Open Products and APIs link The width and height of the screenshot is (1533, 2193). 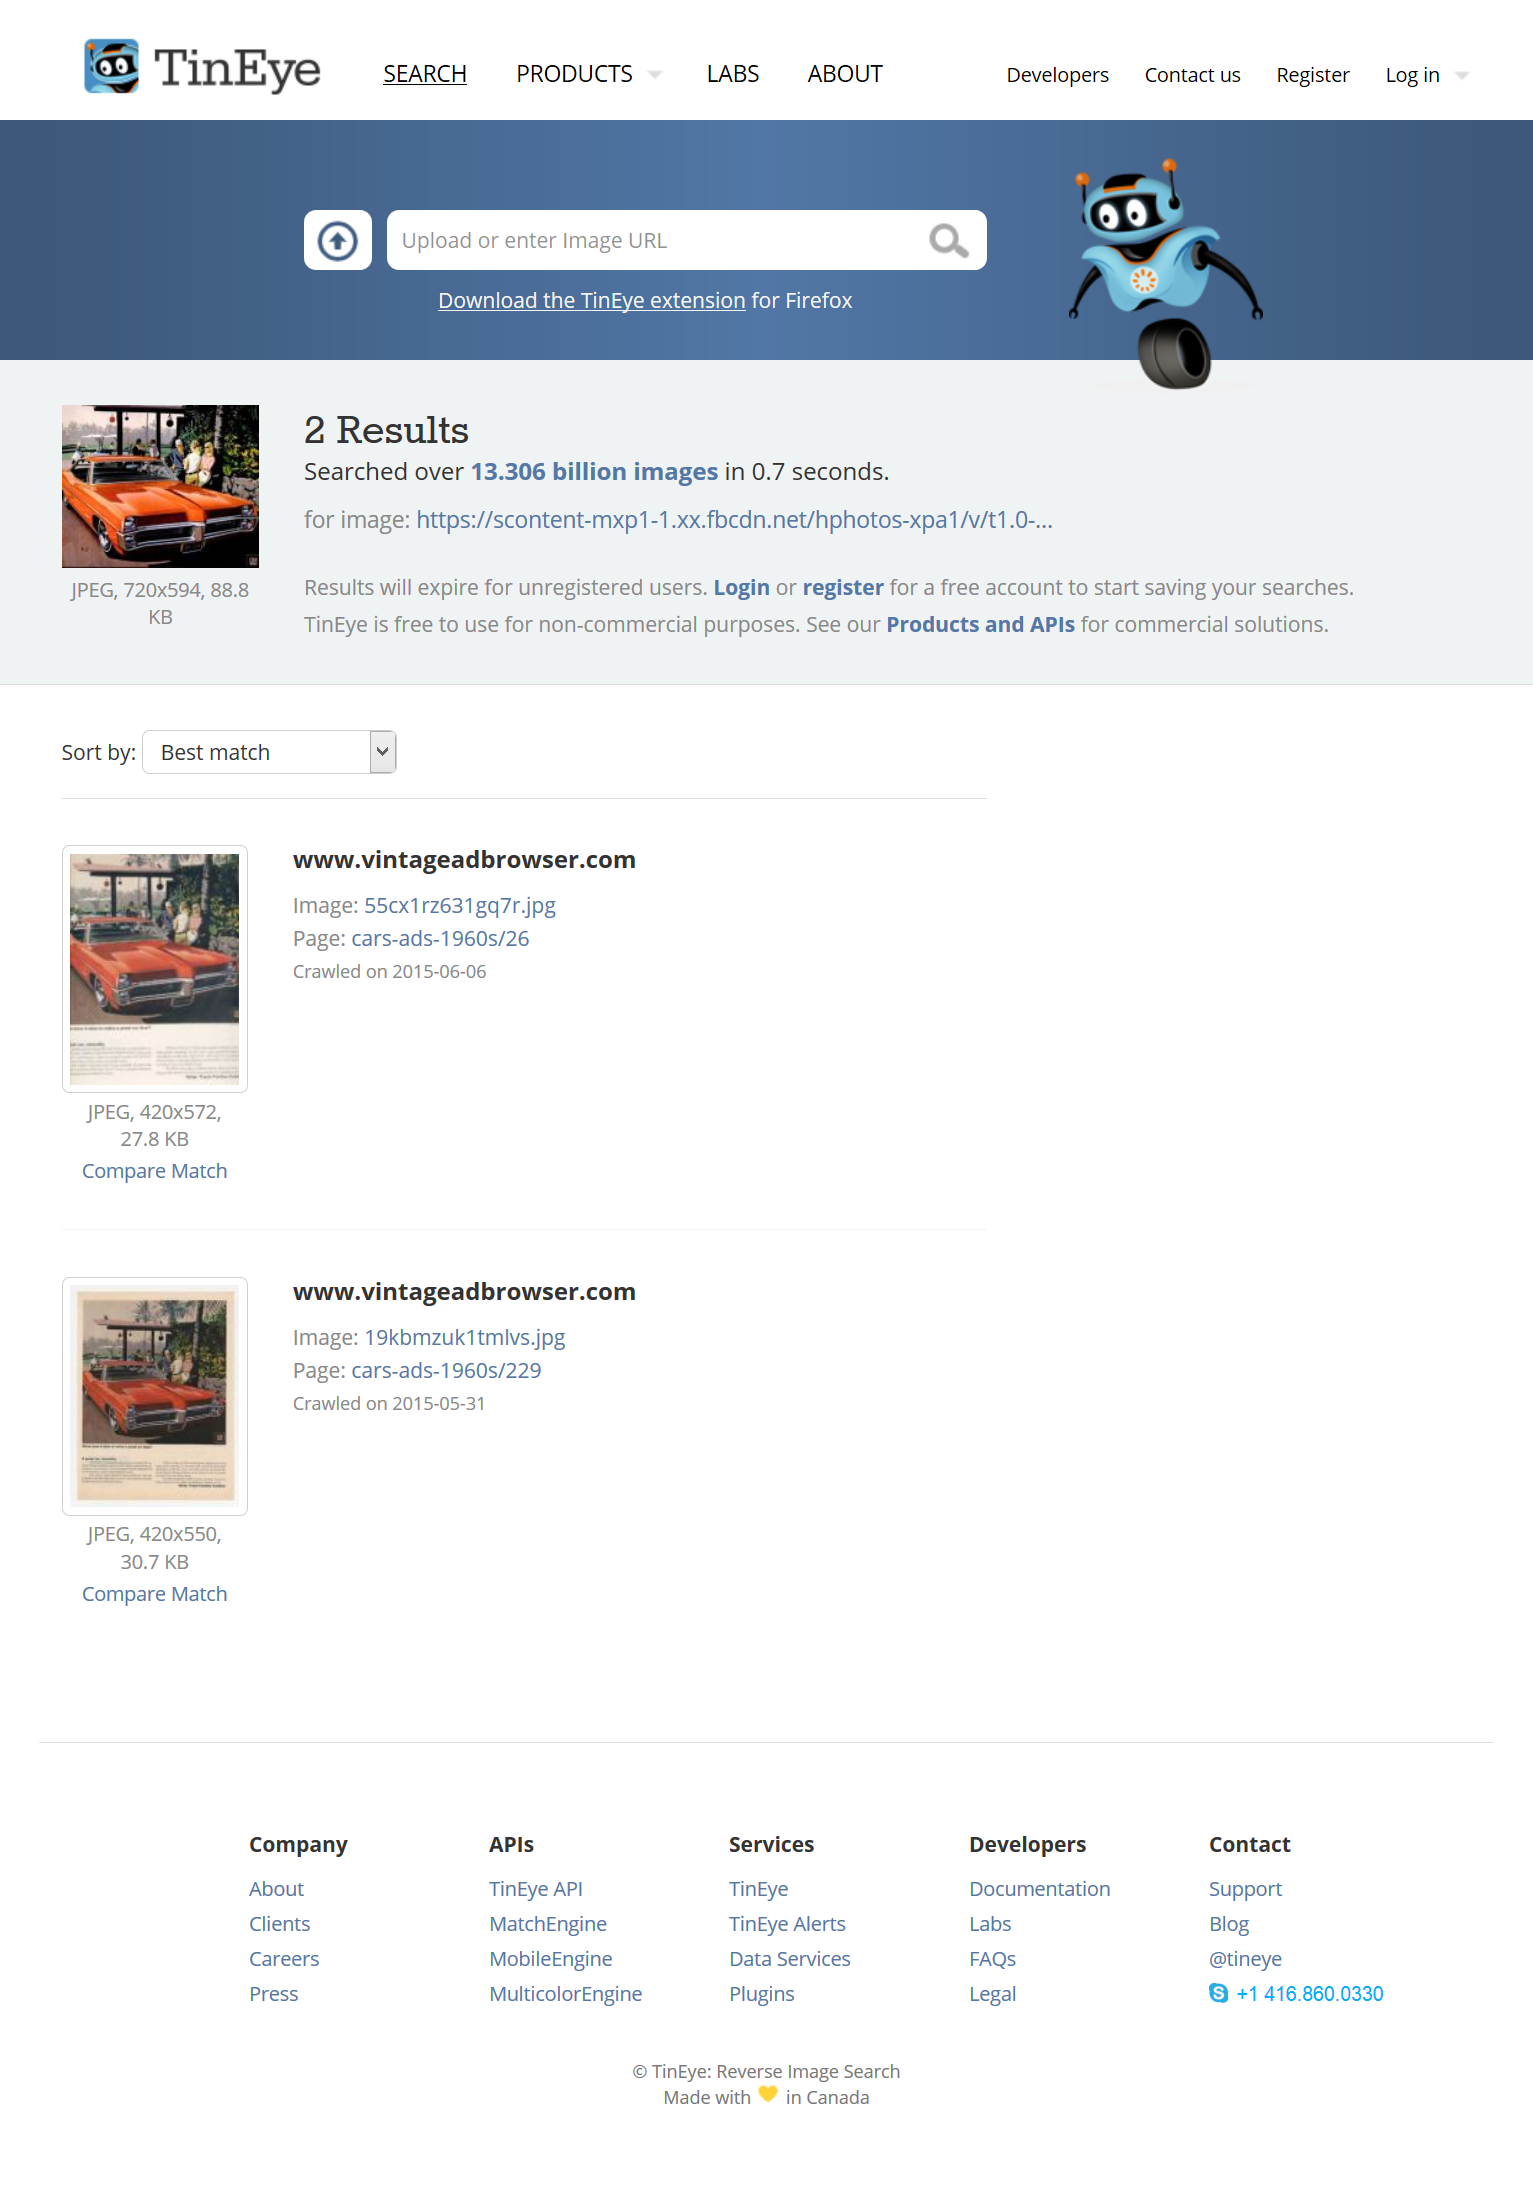[980, 624]
